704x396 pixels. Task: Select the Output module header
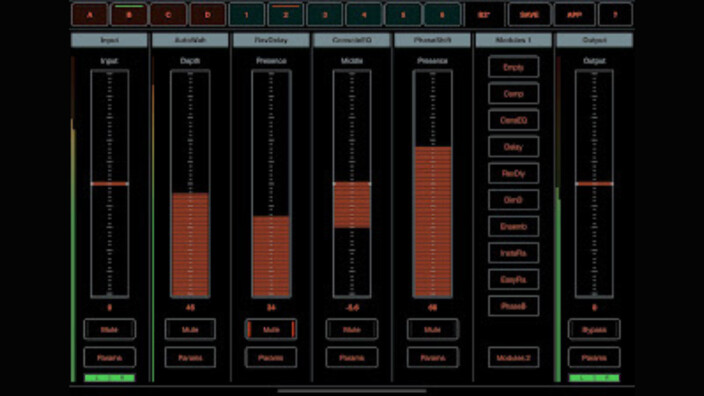pyautogui.click(x=594, y=40)
